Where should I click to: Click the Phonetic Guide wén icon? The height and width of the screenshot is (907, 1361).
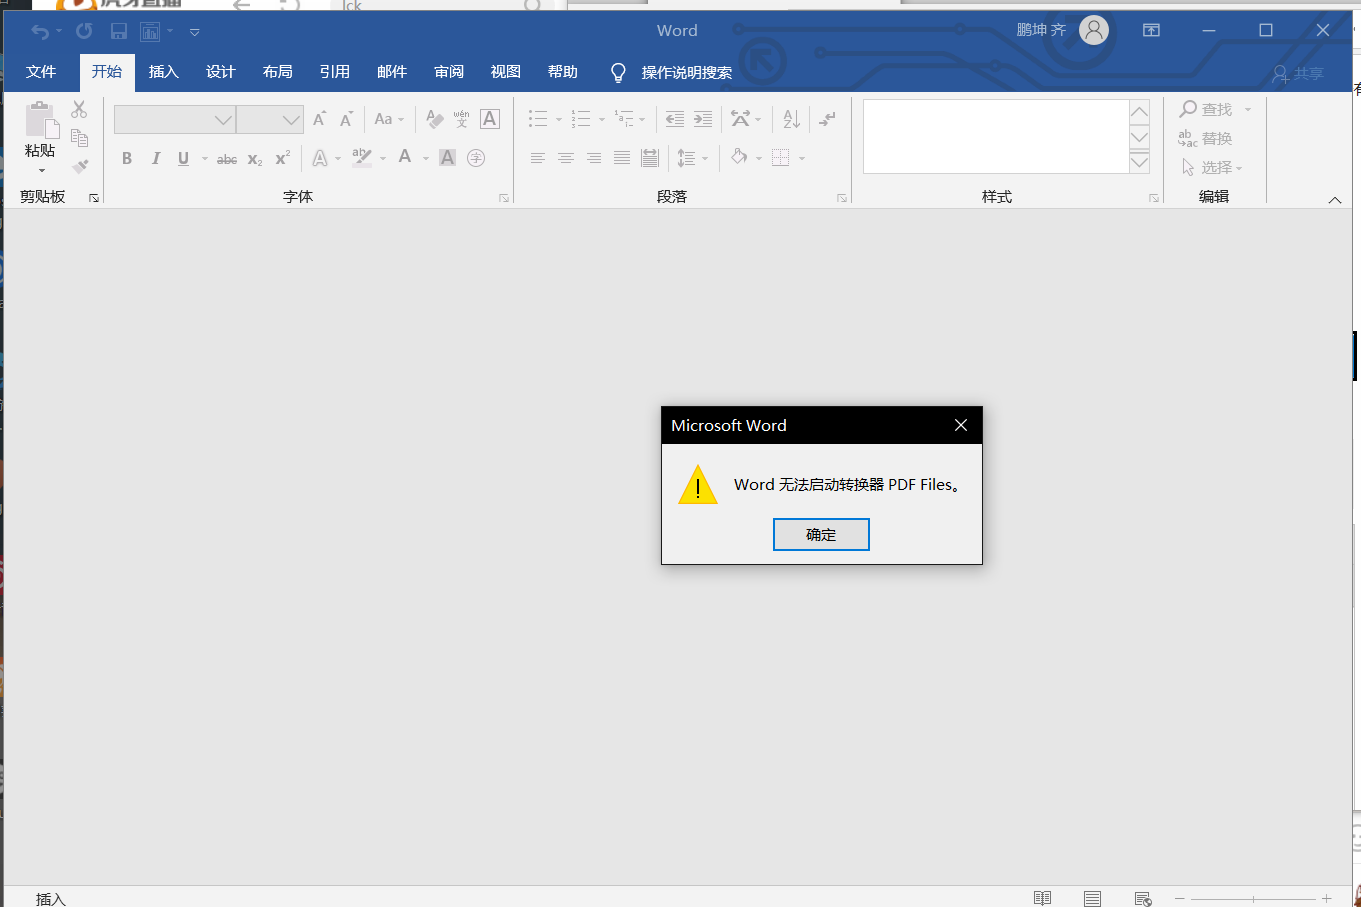point(461,119)
